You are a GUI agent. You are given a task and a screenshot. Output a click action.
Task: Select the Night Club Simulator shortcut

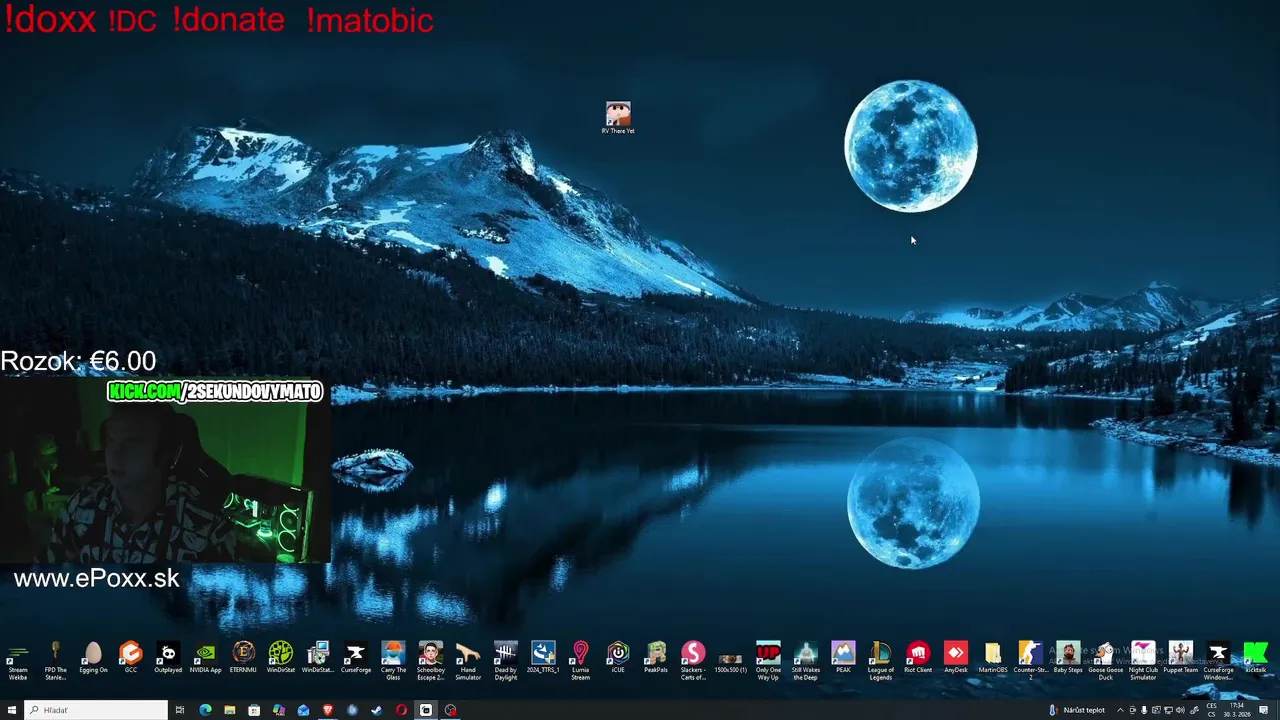[x=1143, y=661]
